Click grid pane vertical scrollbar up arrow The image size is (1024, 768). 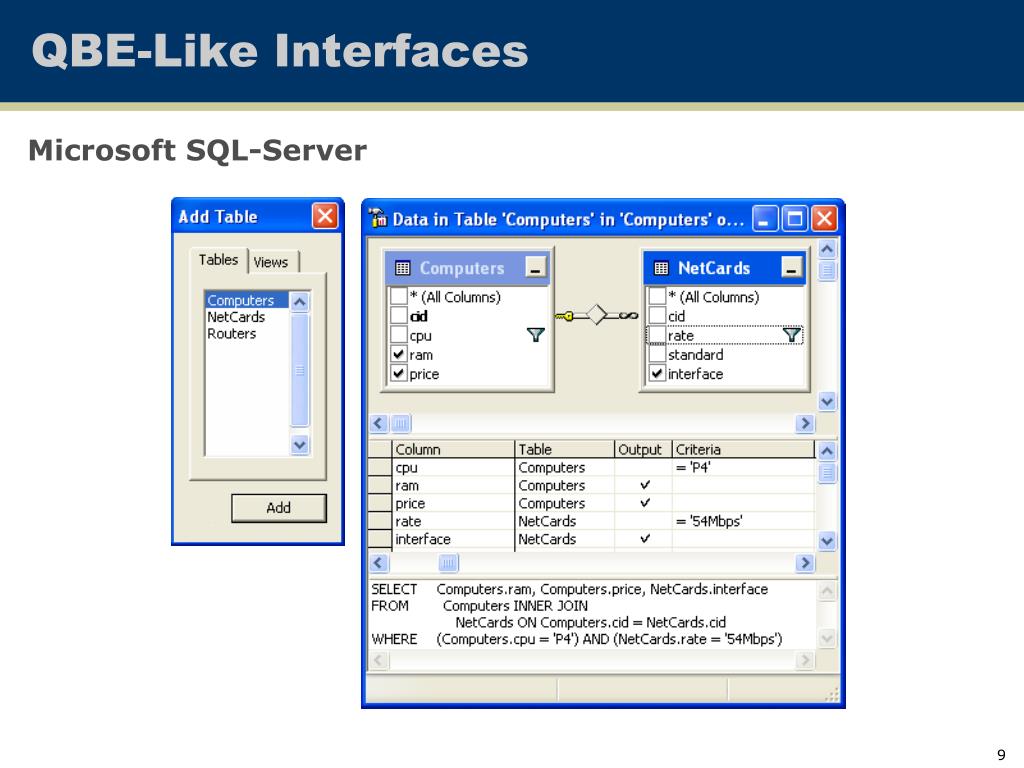827,451
